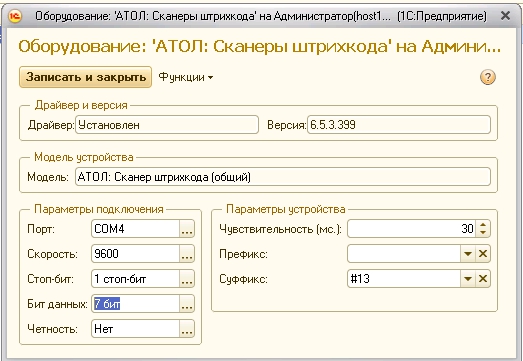The width and height of the screenshot is (523, 361).
Task: Open port selection ellipsis next to COM4
Action: (x=187, y=229)
